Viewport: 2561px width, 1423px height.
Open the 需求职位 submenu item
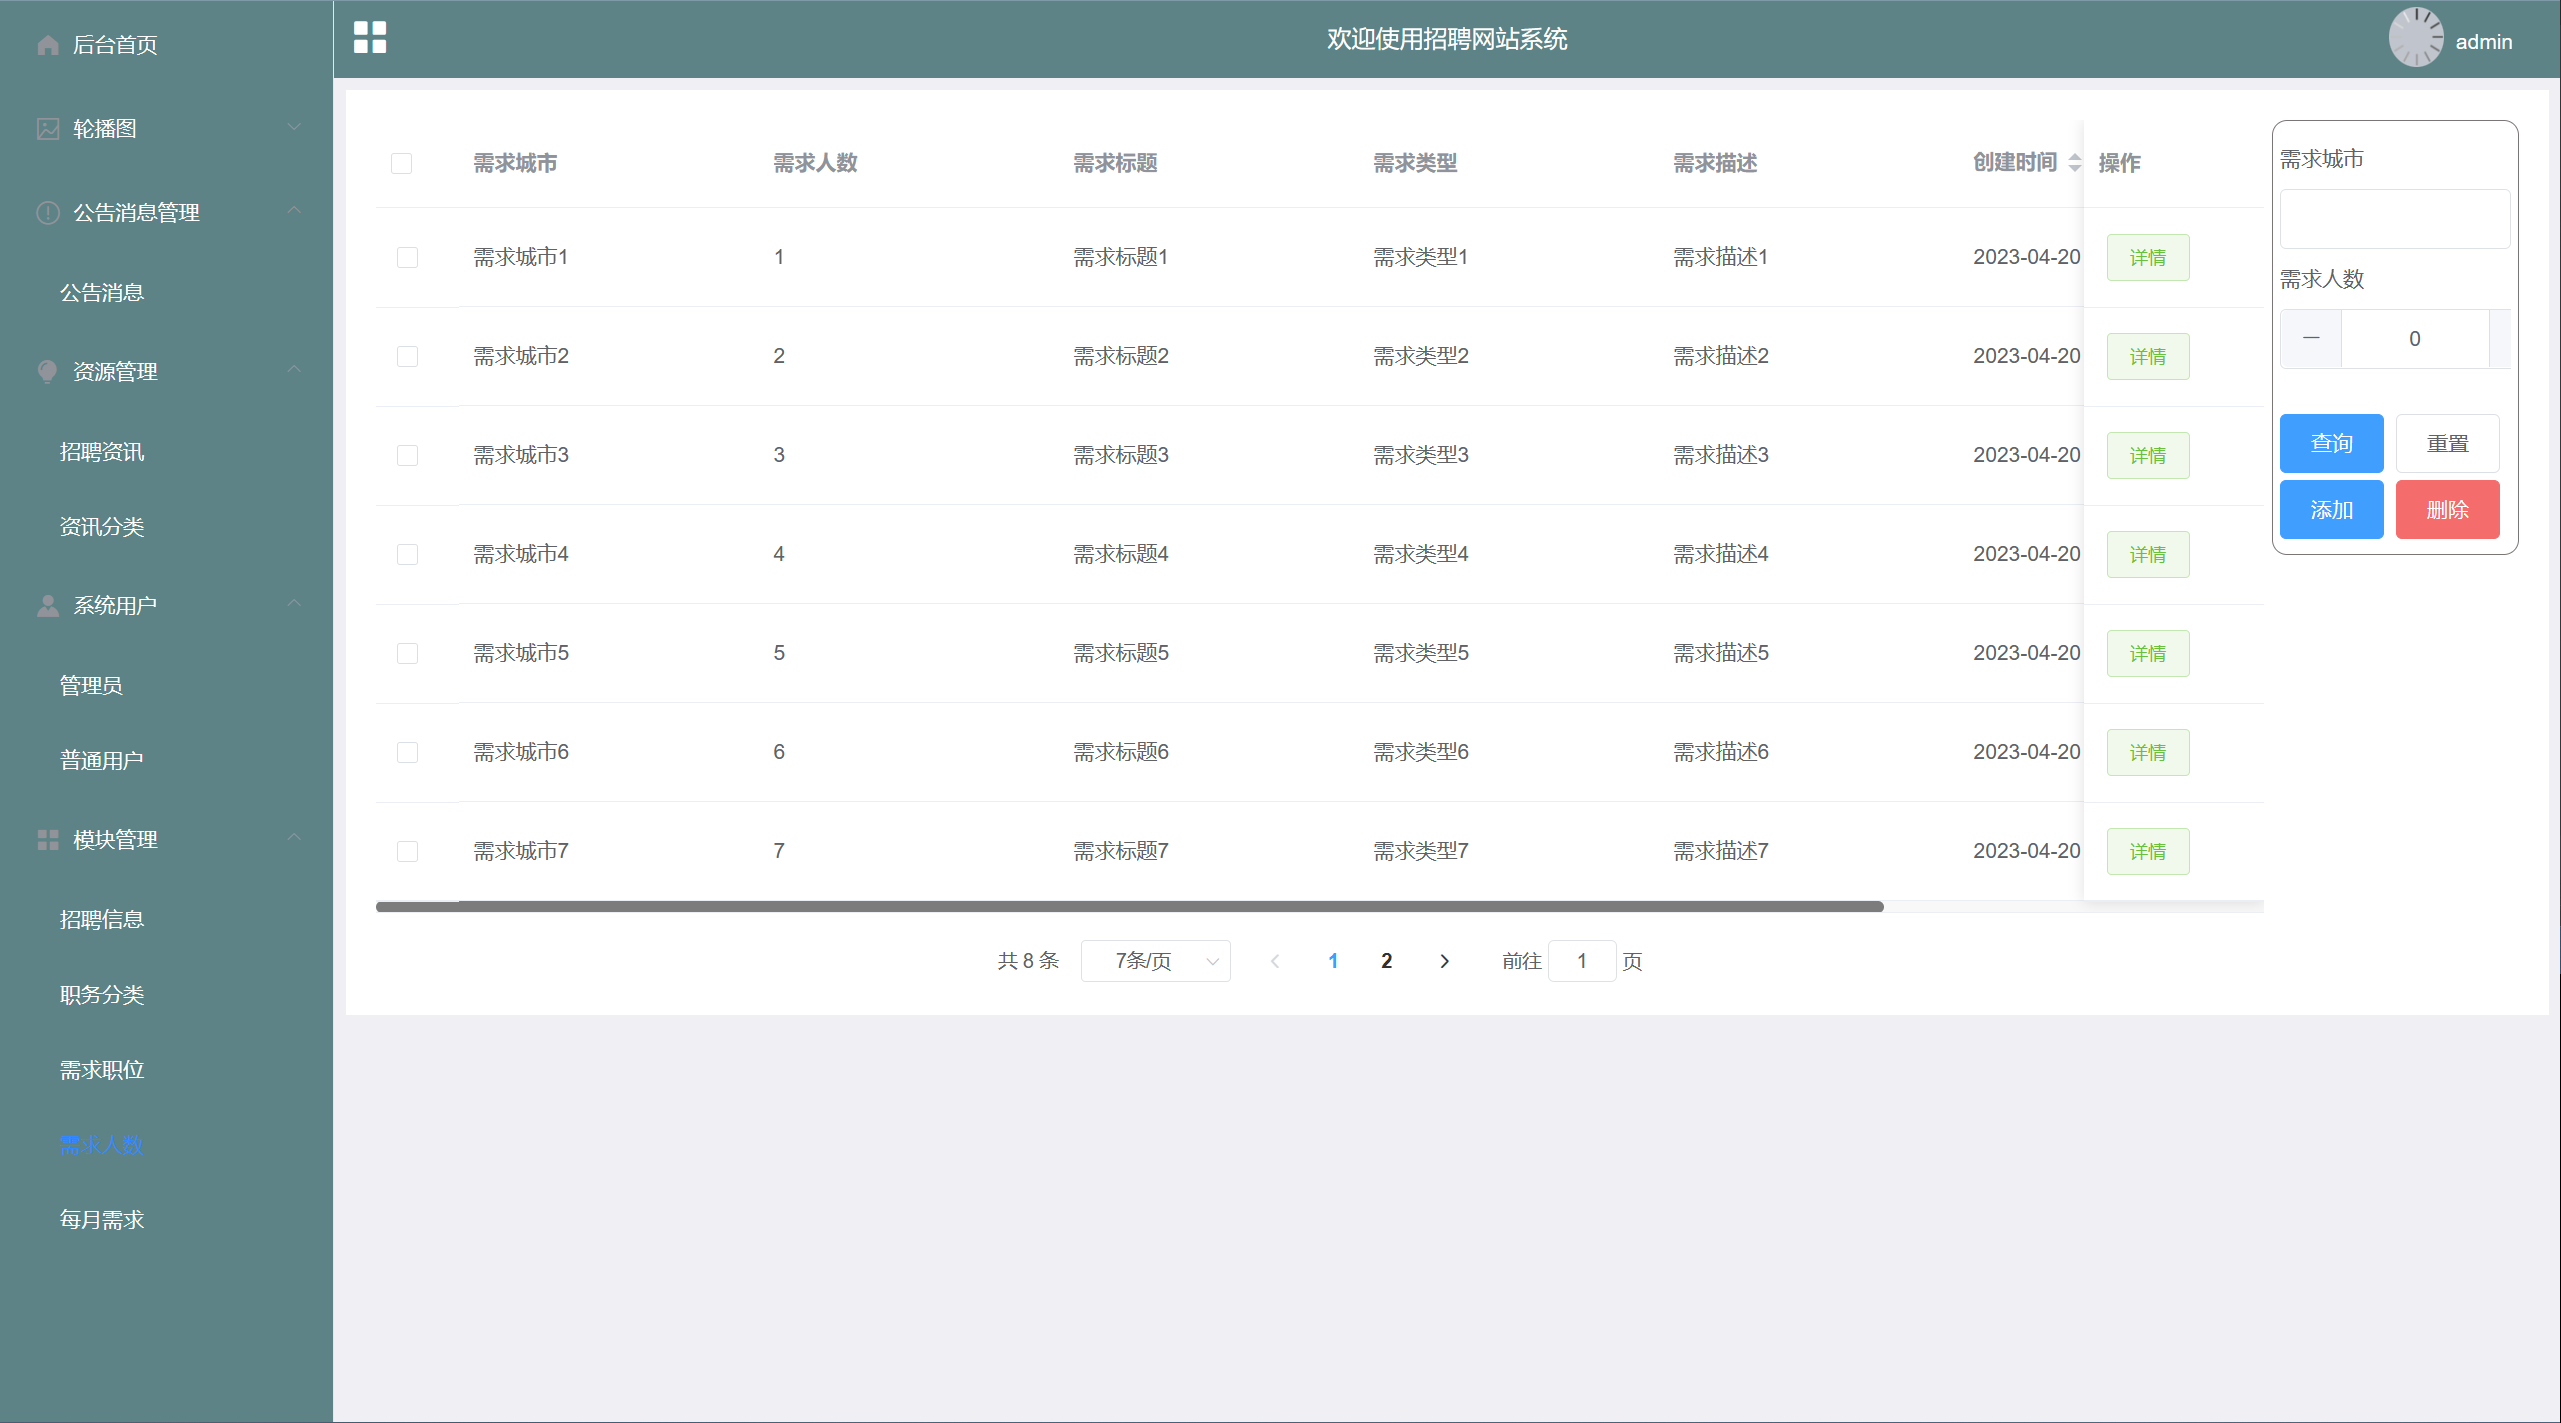coord(102,1070)
